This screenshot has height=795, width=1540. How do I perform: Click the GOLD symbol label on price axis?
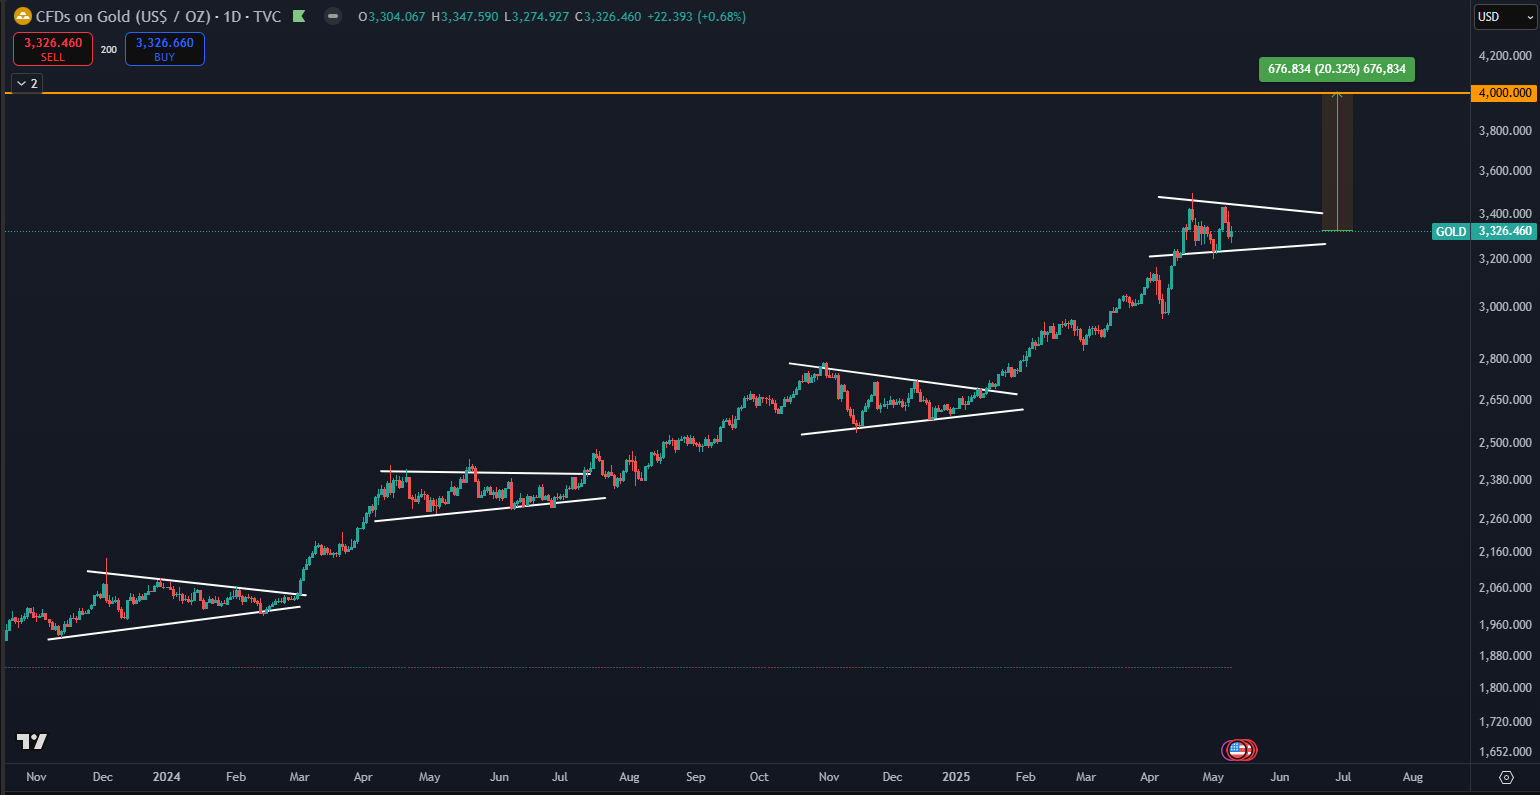pos(1451,231)
